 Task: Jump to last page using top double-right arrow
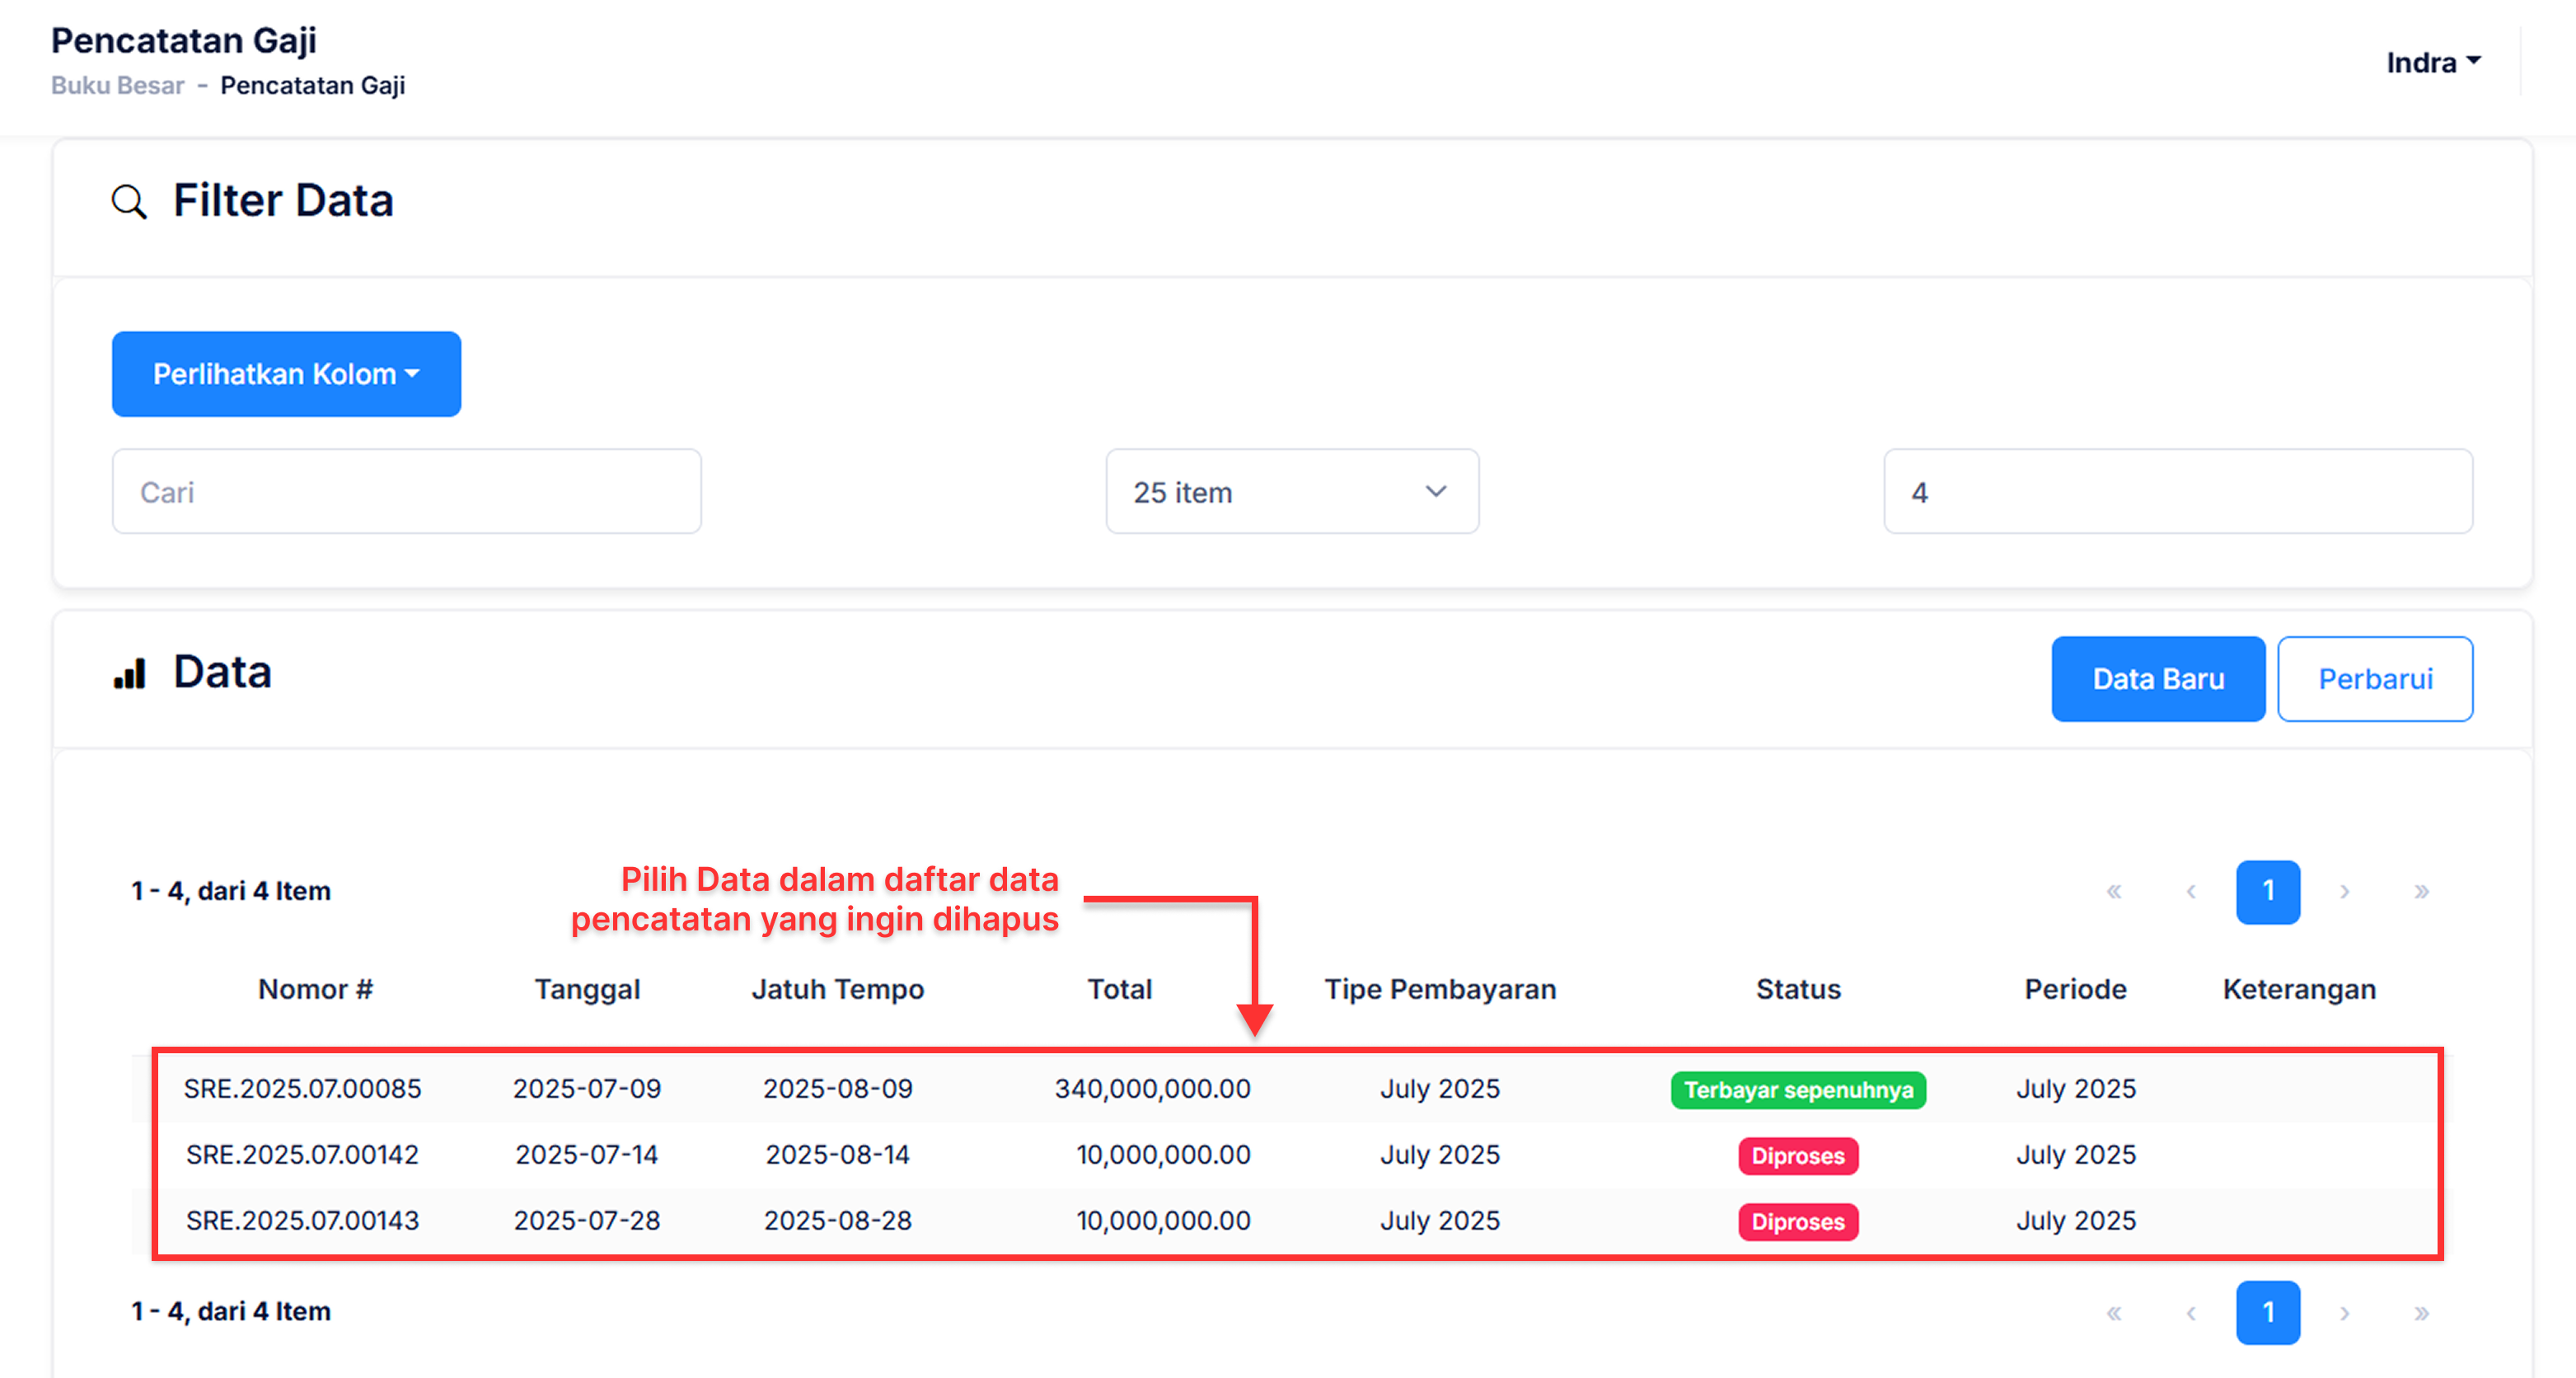click(2421, 891)
